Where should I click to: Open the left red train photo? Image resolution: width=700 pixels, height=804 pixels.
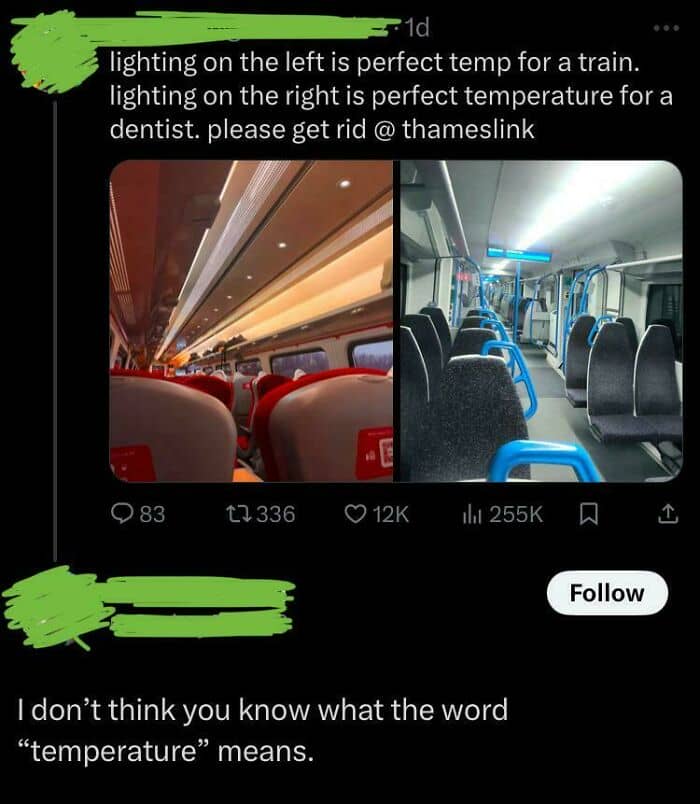coord(251,321)
